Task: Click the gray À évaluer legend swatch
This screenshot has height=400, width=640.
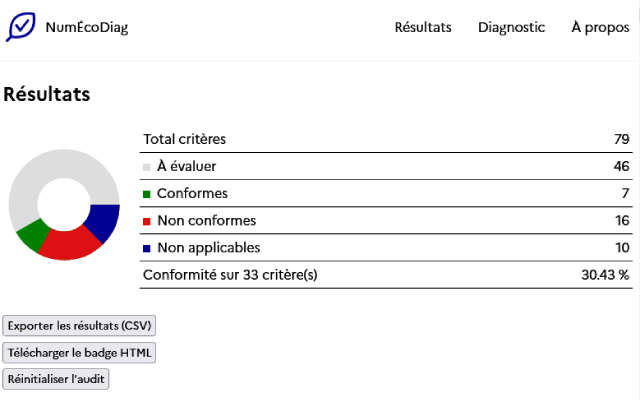Action: 147,167
